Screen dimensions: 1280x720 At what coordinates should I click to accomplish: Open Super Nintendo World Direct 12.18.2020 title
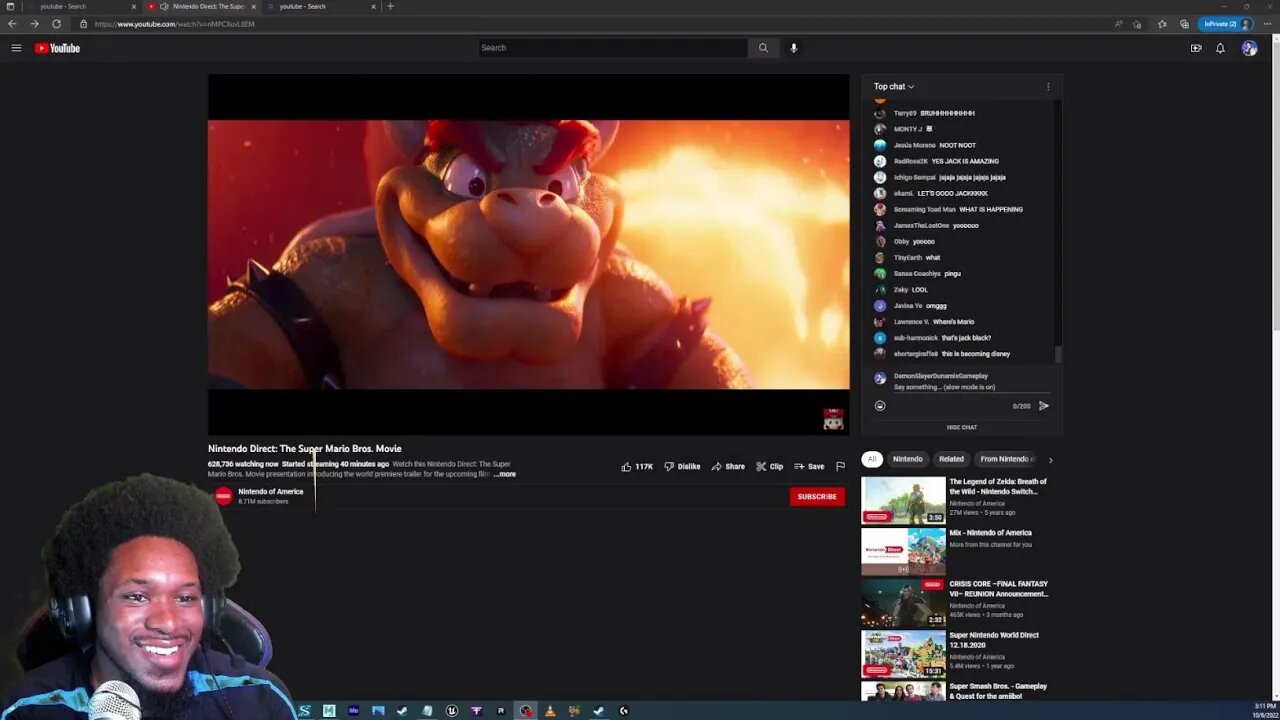[x=994, y=640]
